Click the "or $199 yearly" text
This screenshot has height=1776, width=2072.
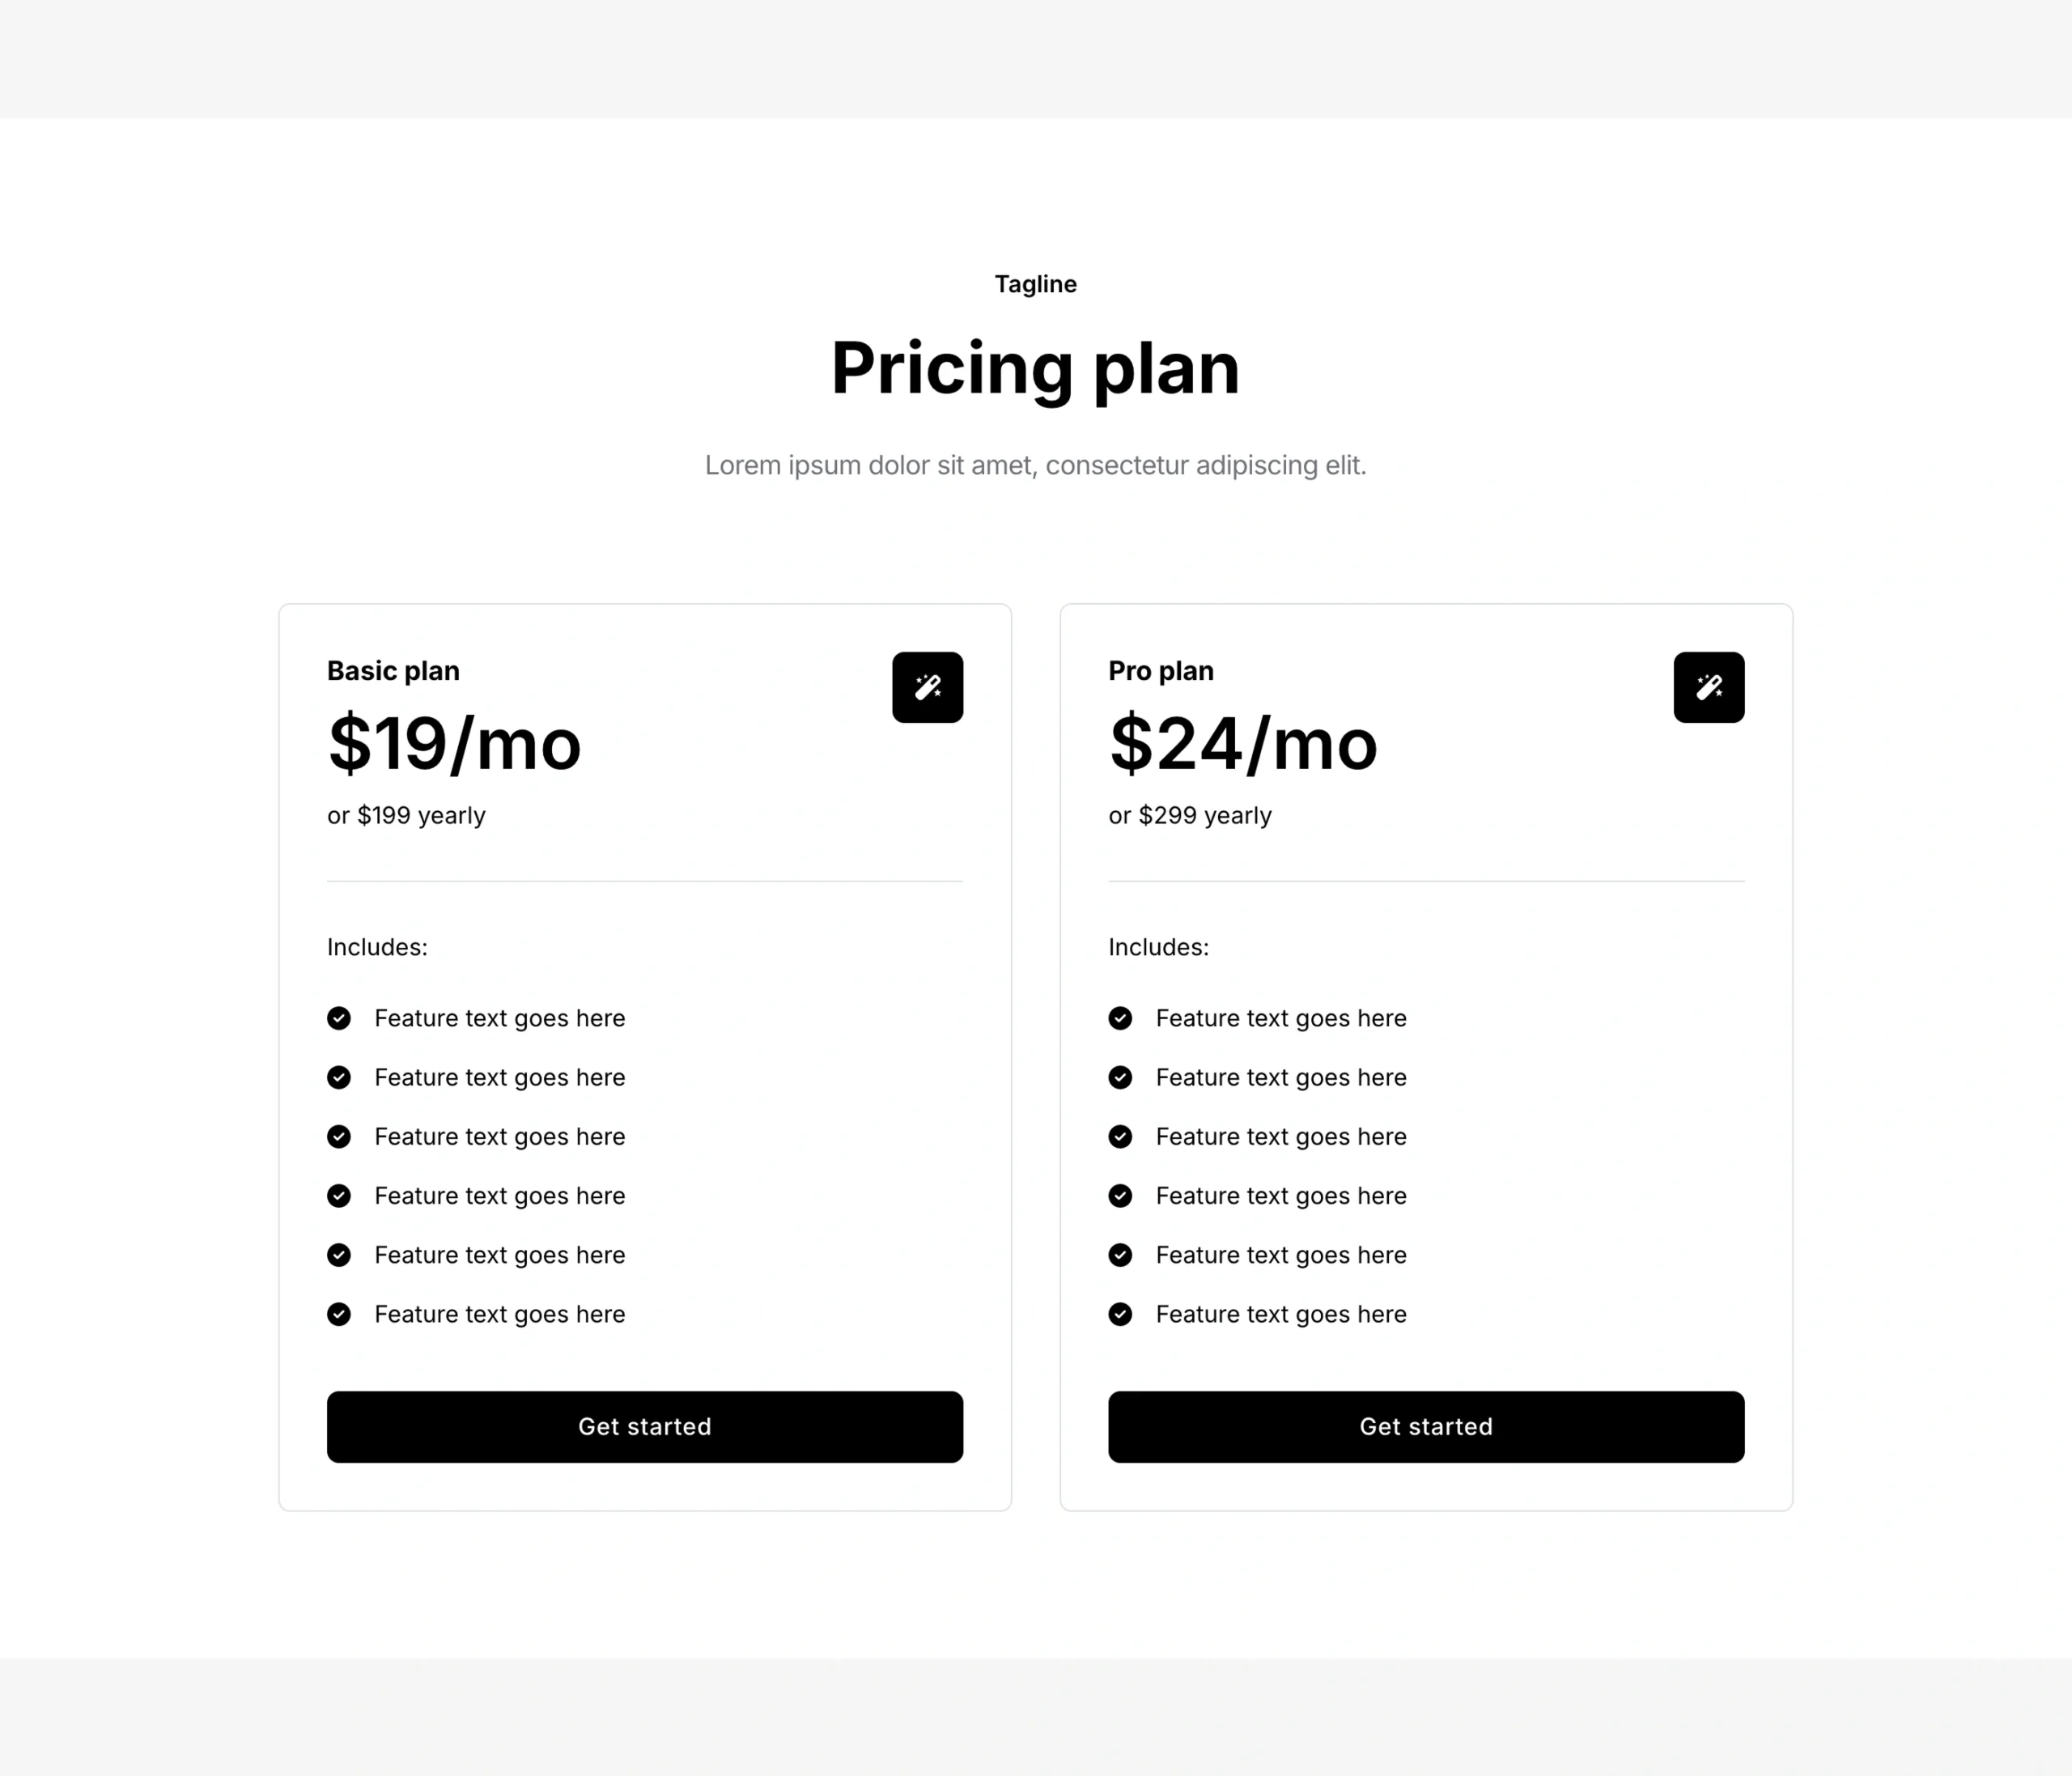point(406,815)
